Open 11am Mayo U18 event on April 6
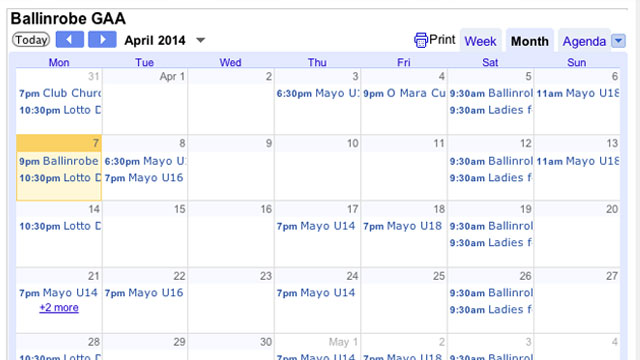Screen dimensions: 640x360 click(578, 93)
